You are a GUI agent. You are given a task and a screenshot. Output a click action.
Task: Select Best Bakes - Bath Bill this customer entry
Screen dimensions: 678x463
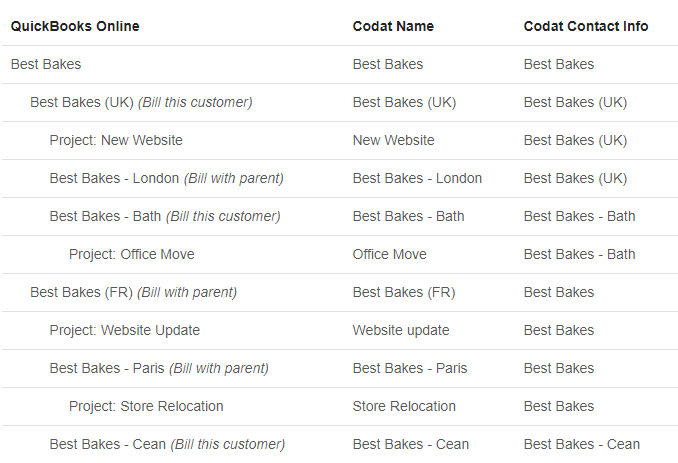point(164,216)
